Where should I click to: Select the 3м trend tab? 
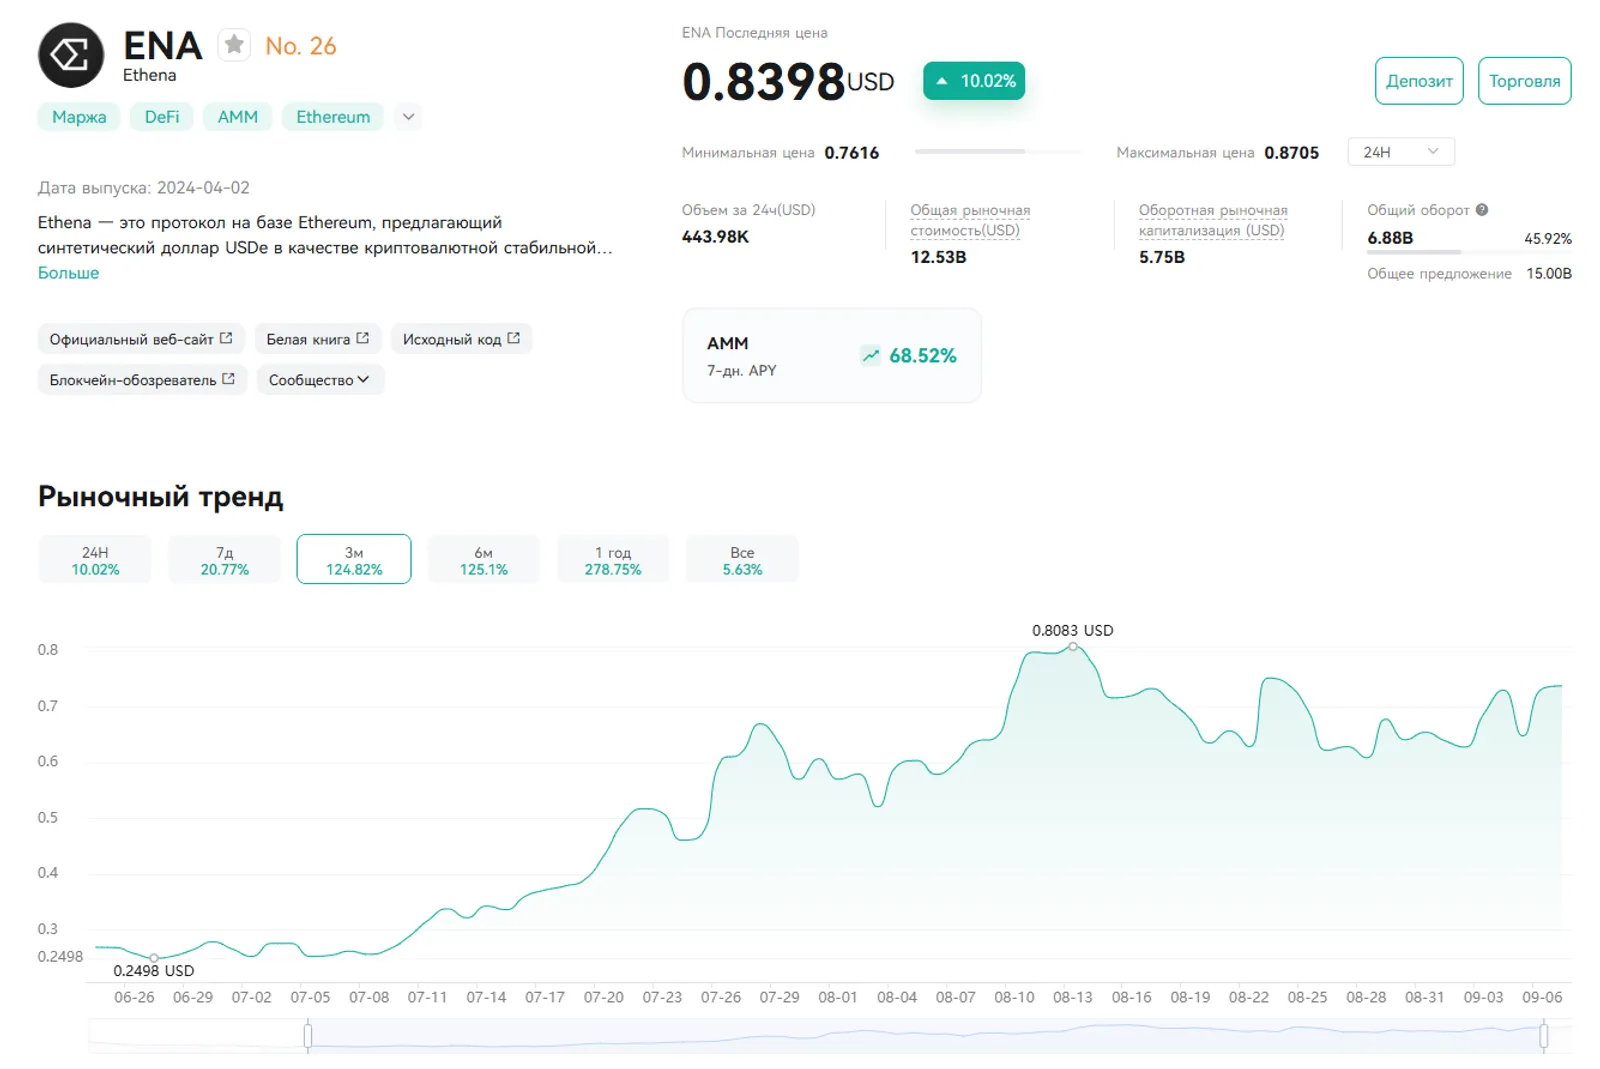(x=354, y=560)
